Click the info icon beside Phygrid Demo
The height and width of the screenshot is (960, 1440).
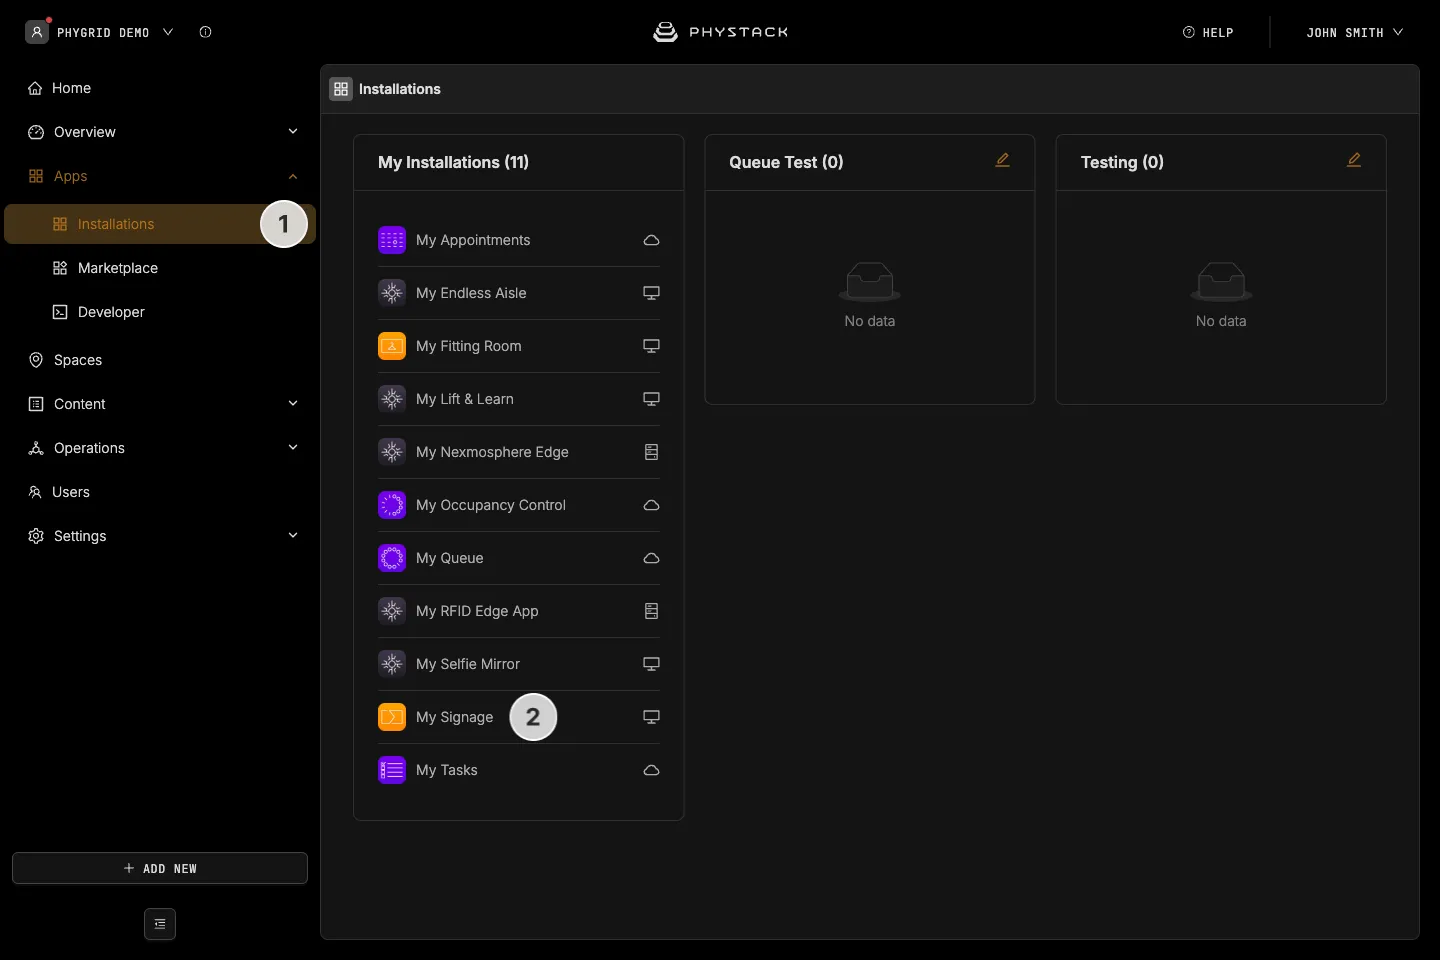pos(205,32)
